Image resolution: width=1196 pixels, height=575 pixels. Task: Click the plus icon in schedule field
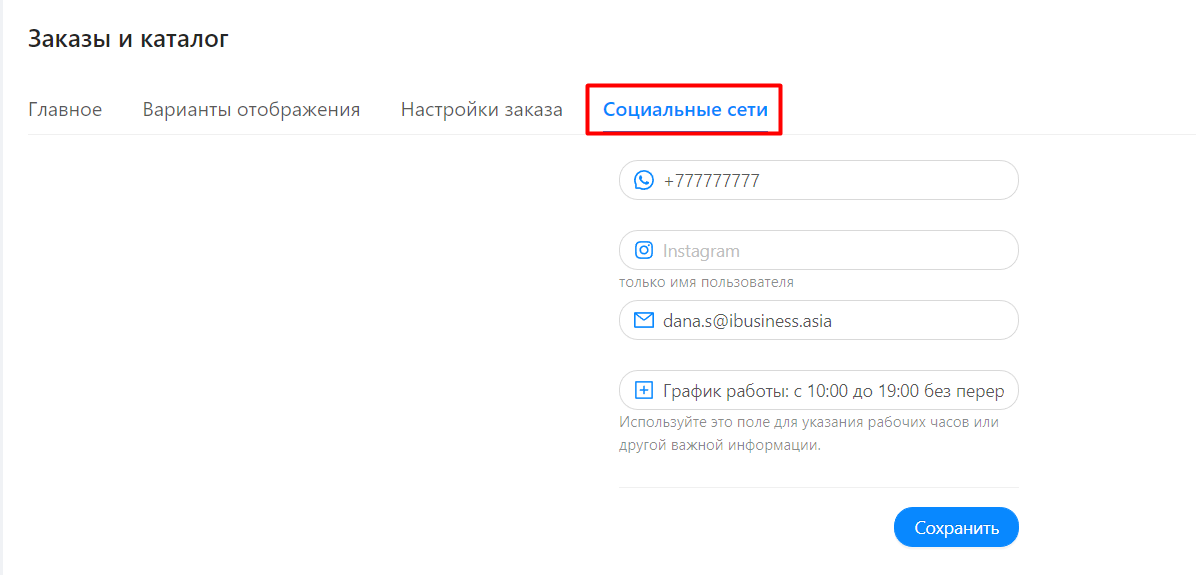click(645, 390)
